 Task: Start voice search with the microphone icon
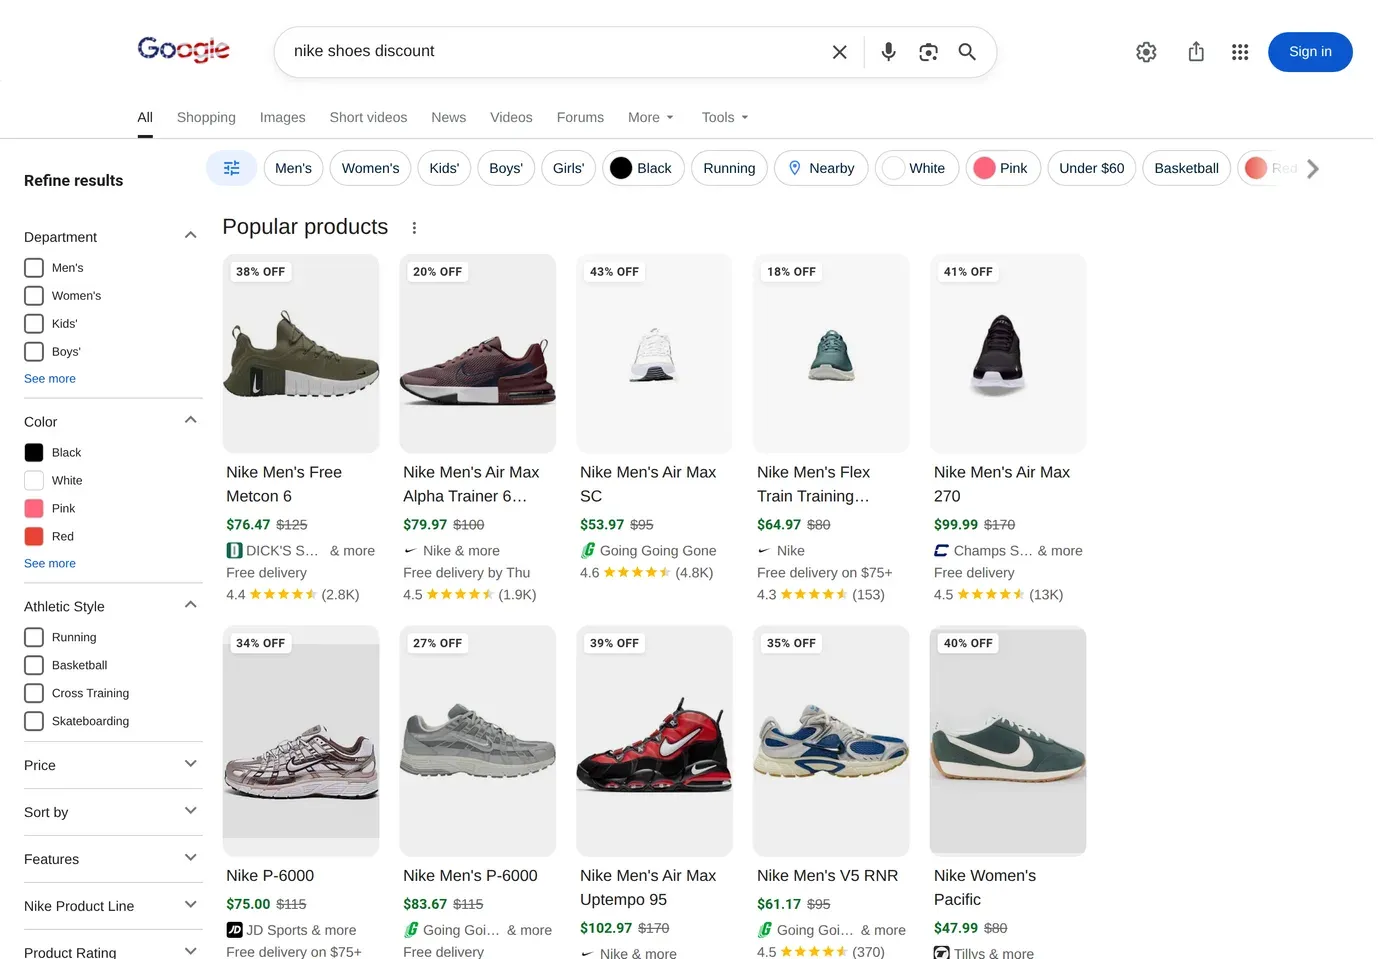(888, 52)
